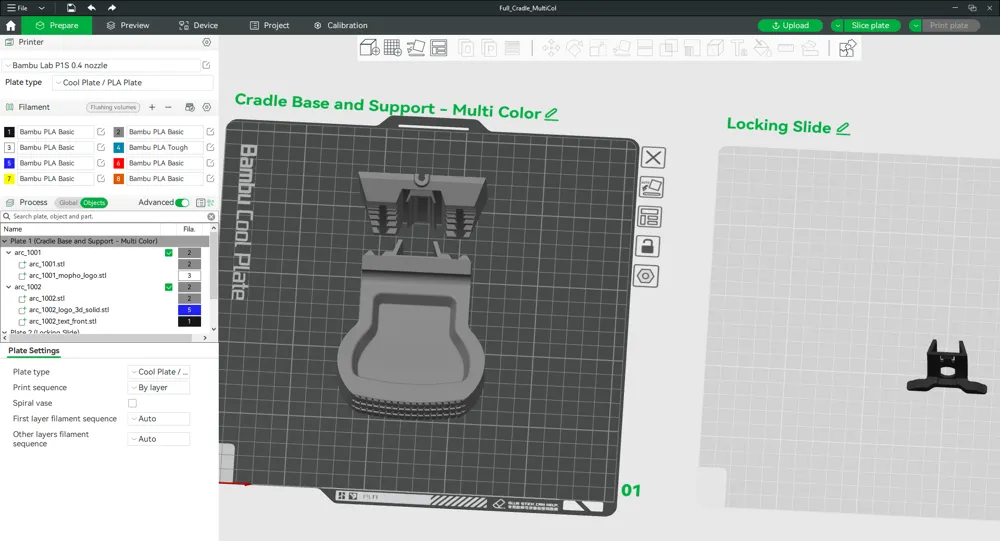Remove all objects from plate X icon
Image resolution: width=1000 pixels, height=541 pixels.
(652, 158)
